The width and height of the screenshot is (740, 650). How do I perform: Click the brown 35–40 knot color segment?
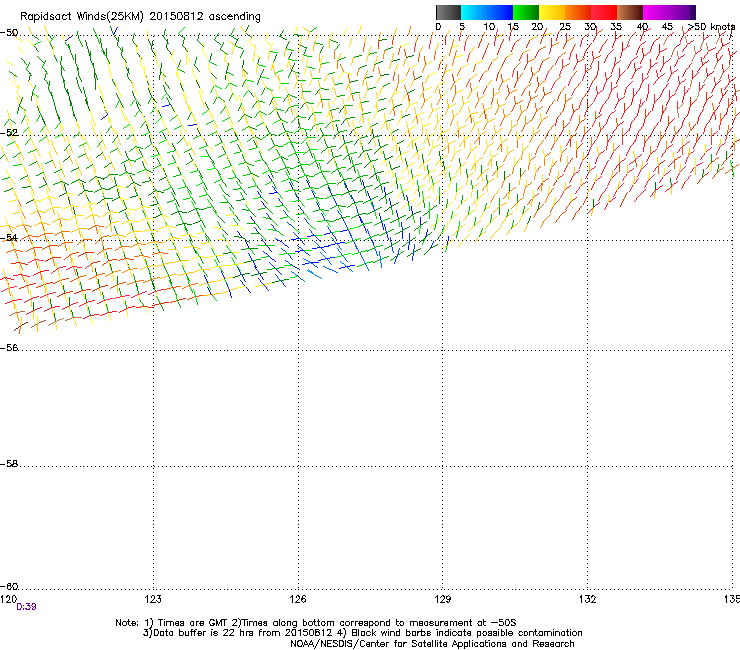click(x=630, y=12)
